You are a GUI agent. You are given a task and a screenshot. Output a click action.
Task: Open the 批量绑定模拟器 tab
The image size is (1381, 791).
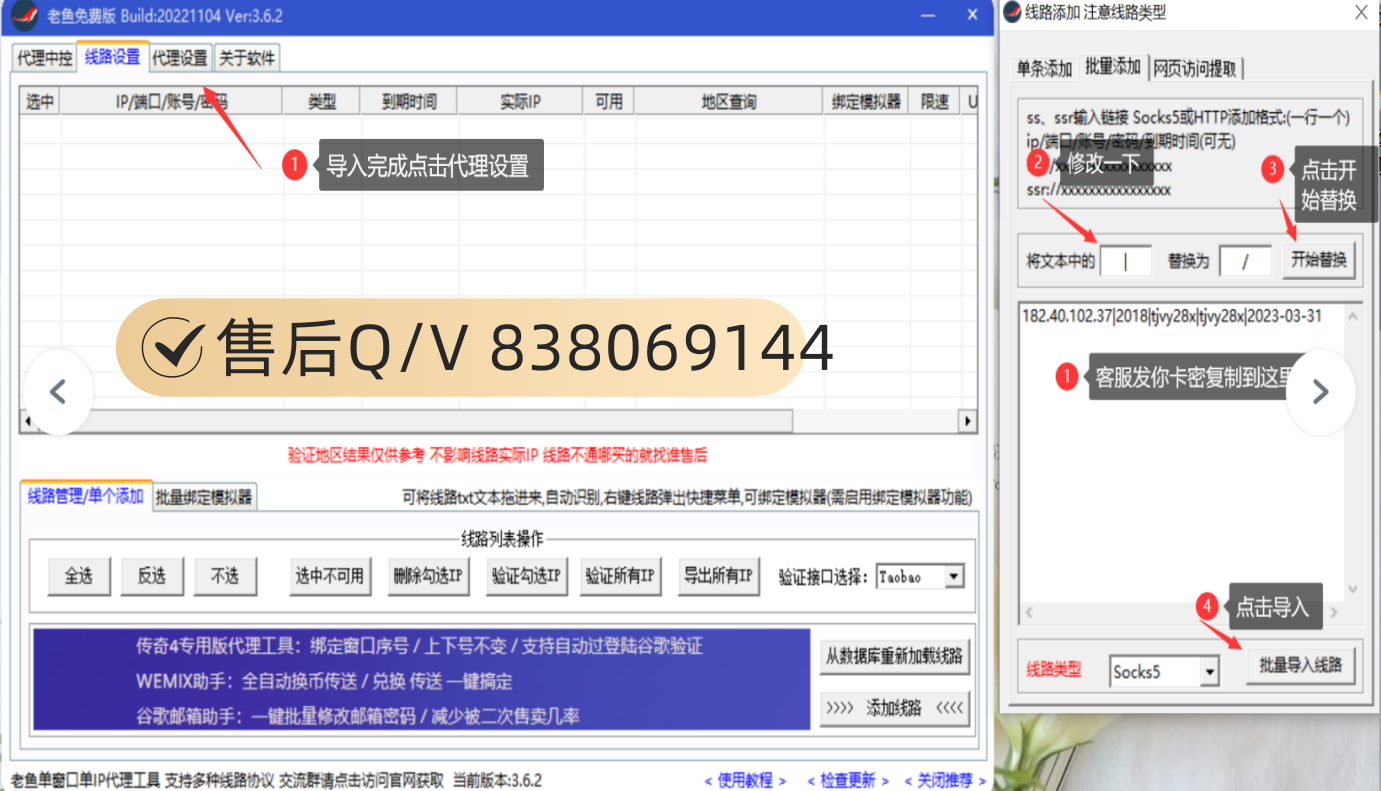pos(205,497)
